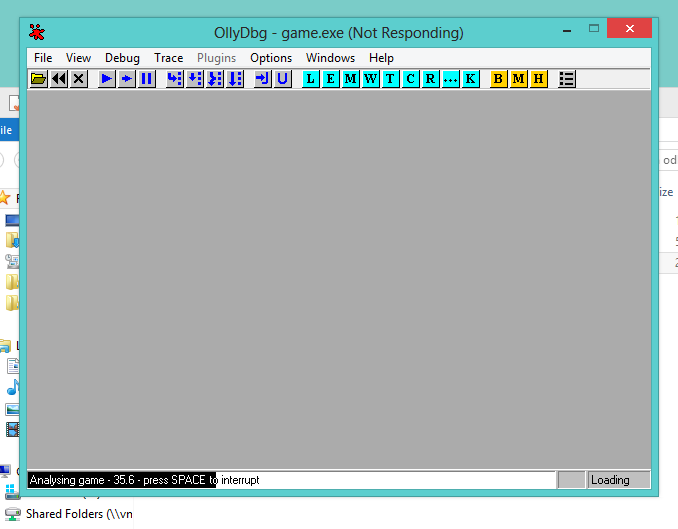Show CPU window with C icon
Viewport: 678px width, 529px height.
[x=410, y=79]
